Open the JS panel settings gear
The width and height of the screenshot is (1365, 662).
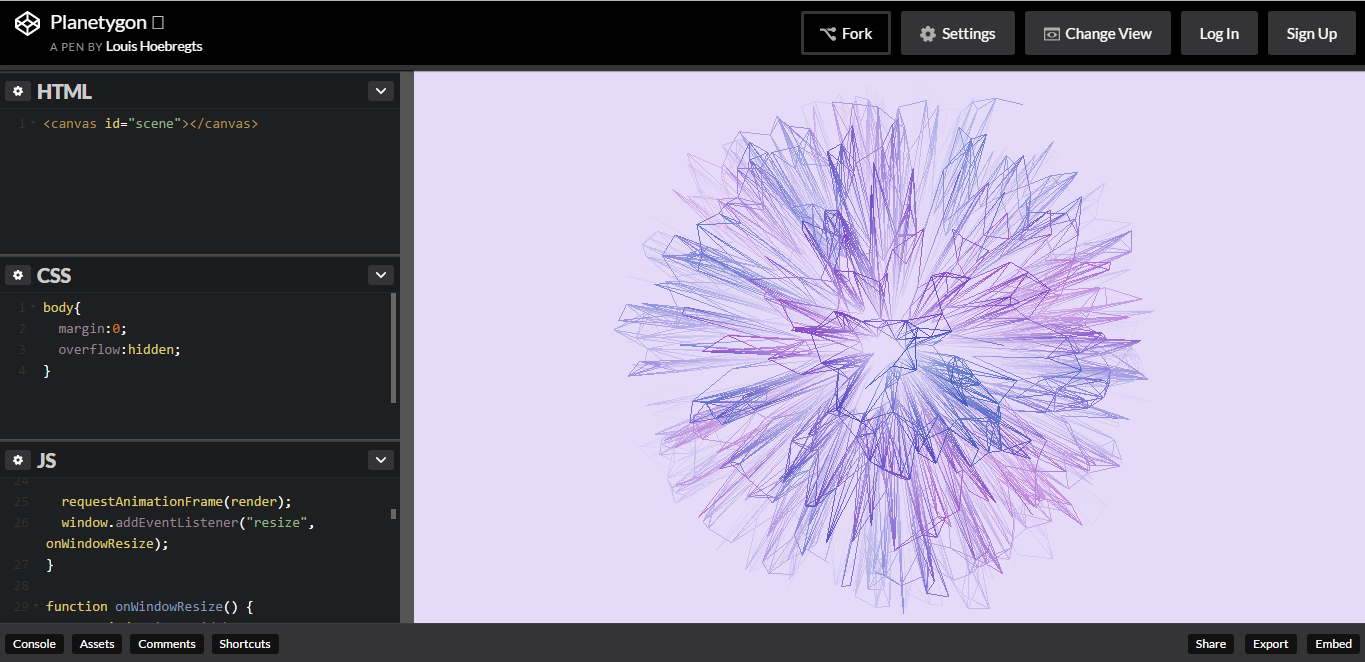tap(17, 459)
